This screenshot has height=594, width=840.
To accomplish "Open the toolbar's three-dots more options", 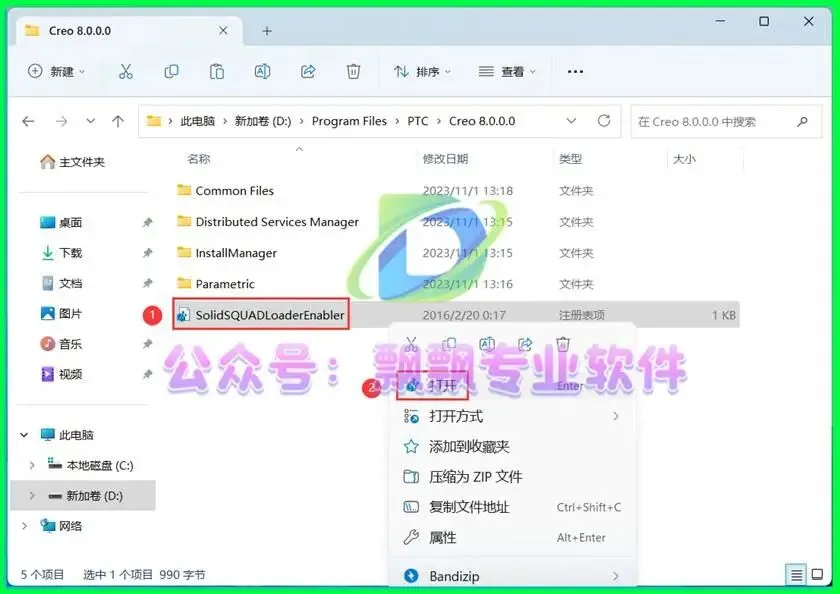I will (x=575, y=71).
